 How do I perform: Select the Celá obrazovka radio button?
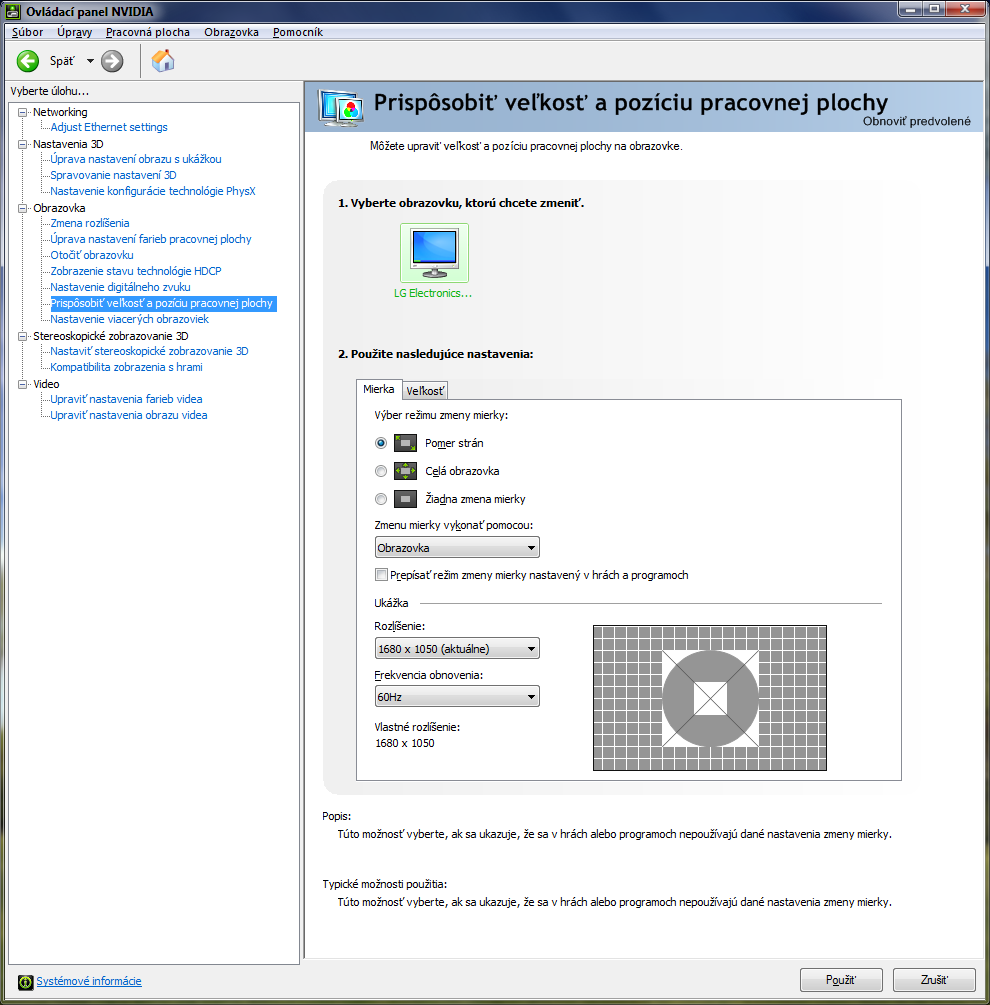point(381,471)
